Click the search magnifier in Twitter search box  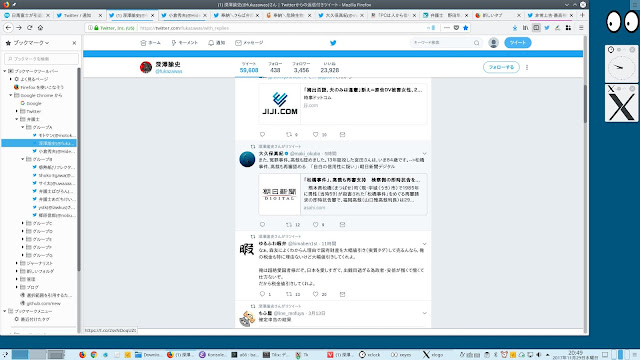tap(476, 43)
